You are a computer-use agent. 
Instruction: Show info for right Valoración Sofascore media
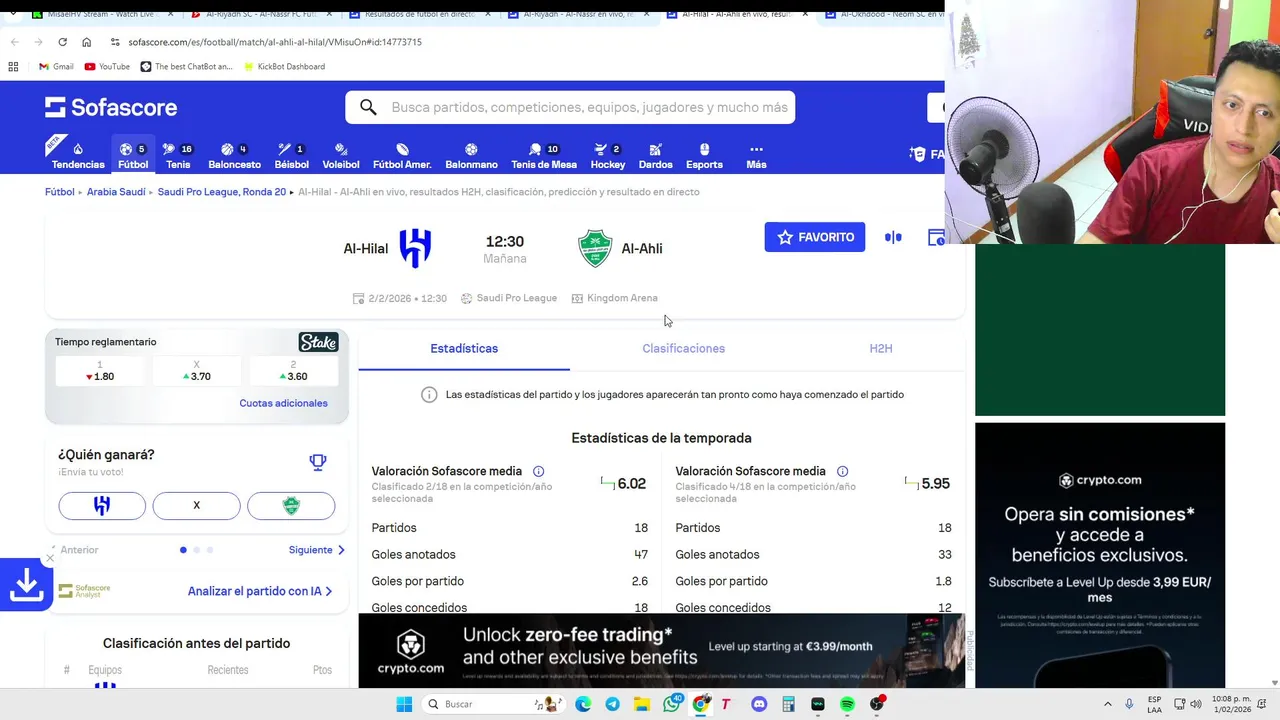pyautogui.click(x=842, y=471)
